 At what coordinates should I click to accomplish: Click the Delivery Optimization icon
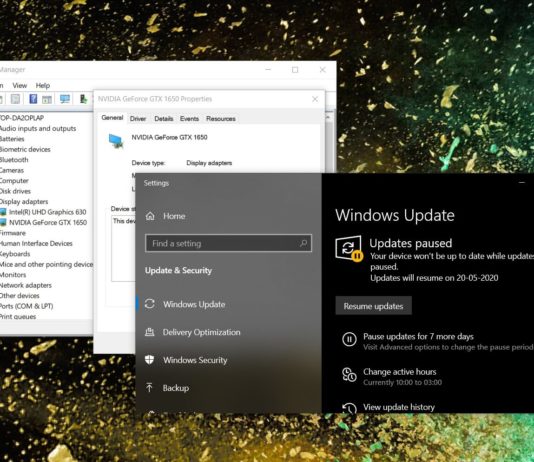tap(150, 332)
